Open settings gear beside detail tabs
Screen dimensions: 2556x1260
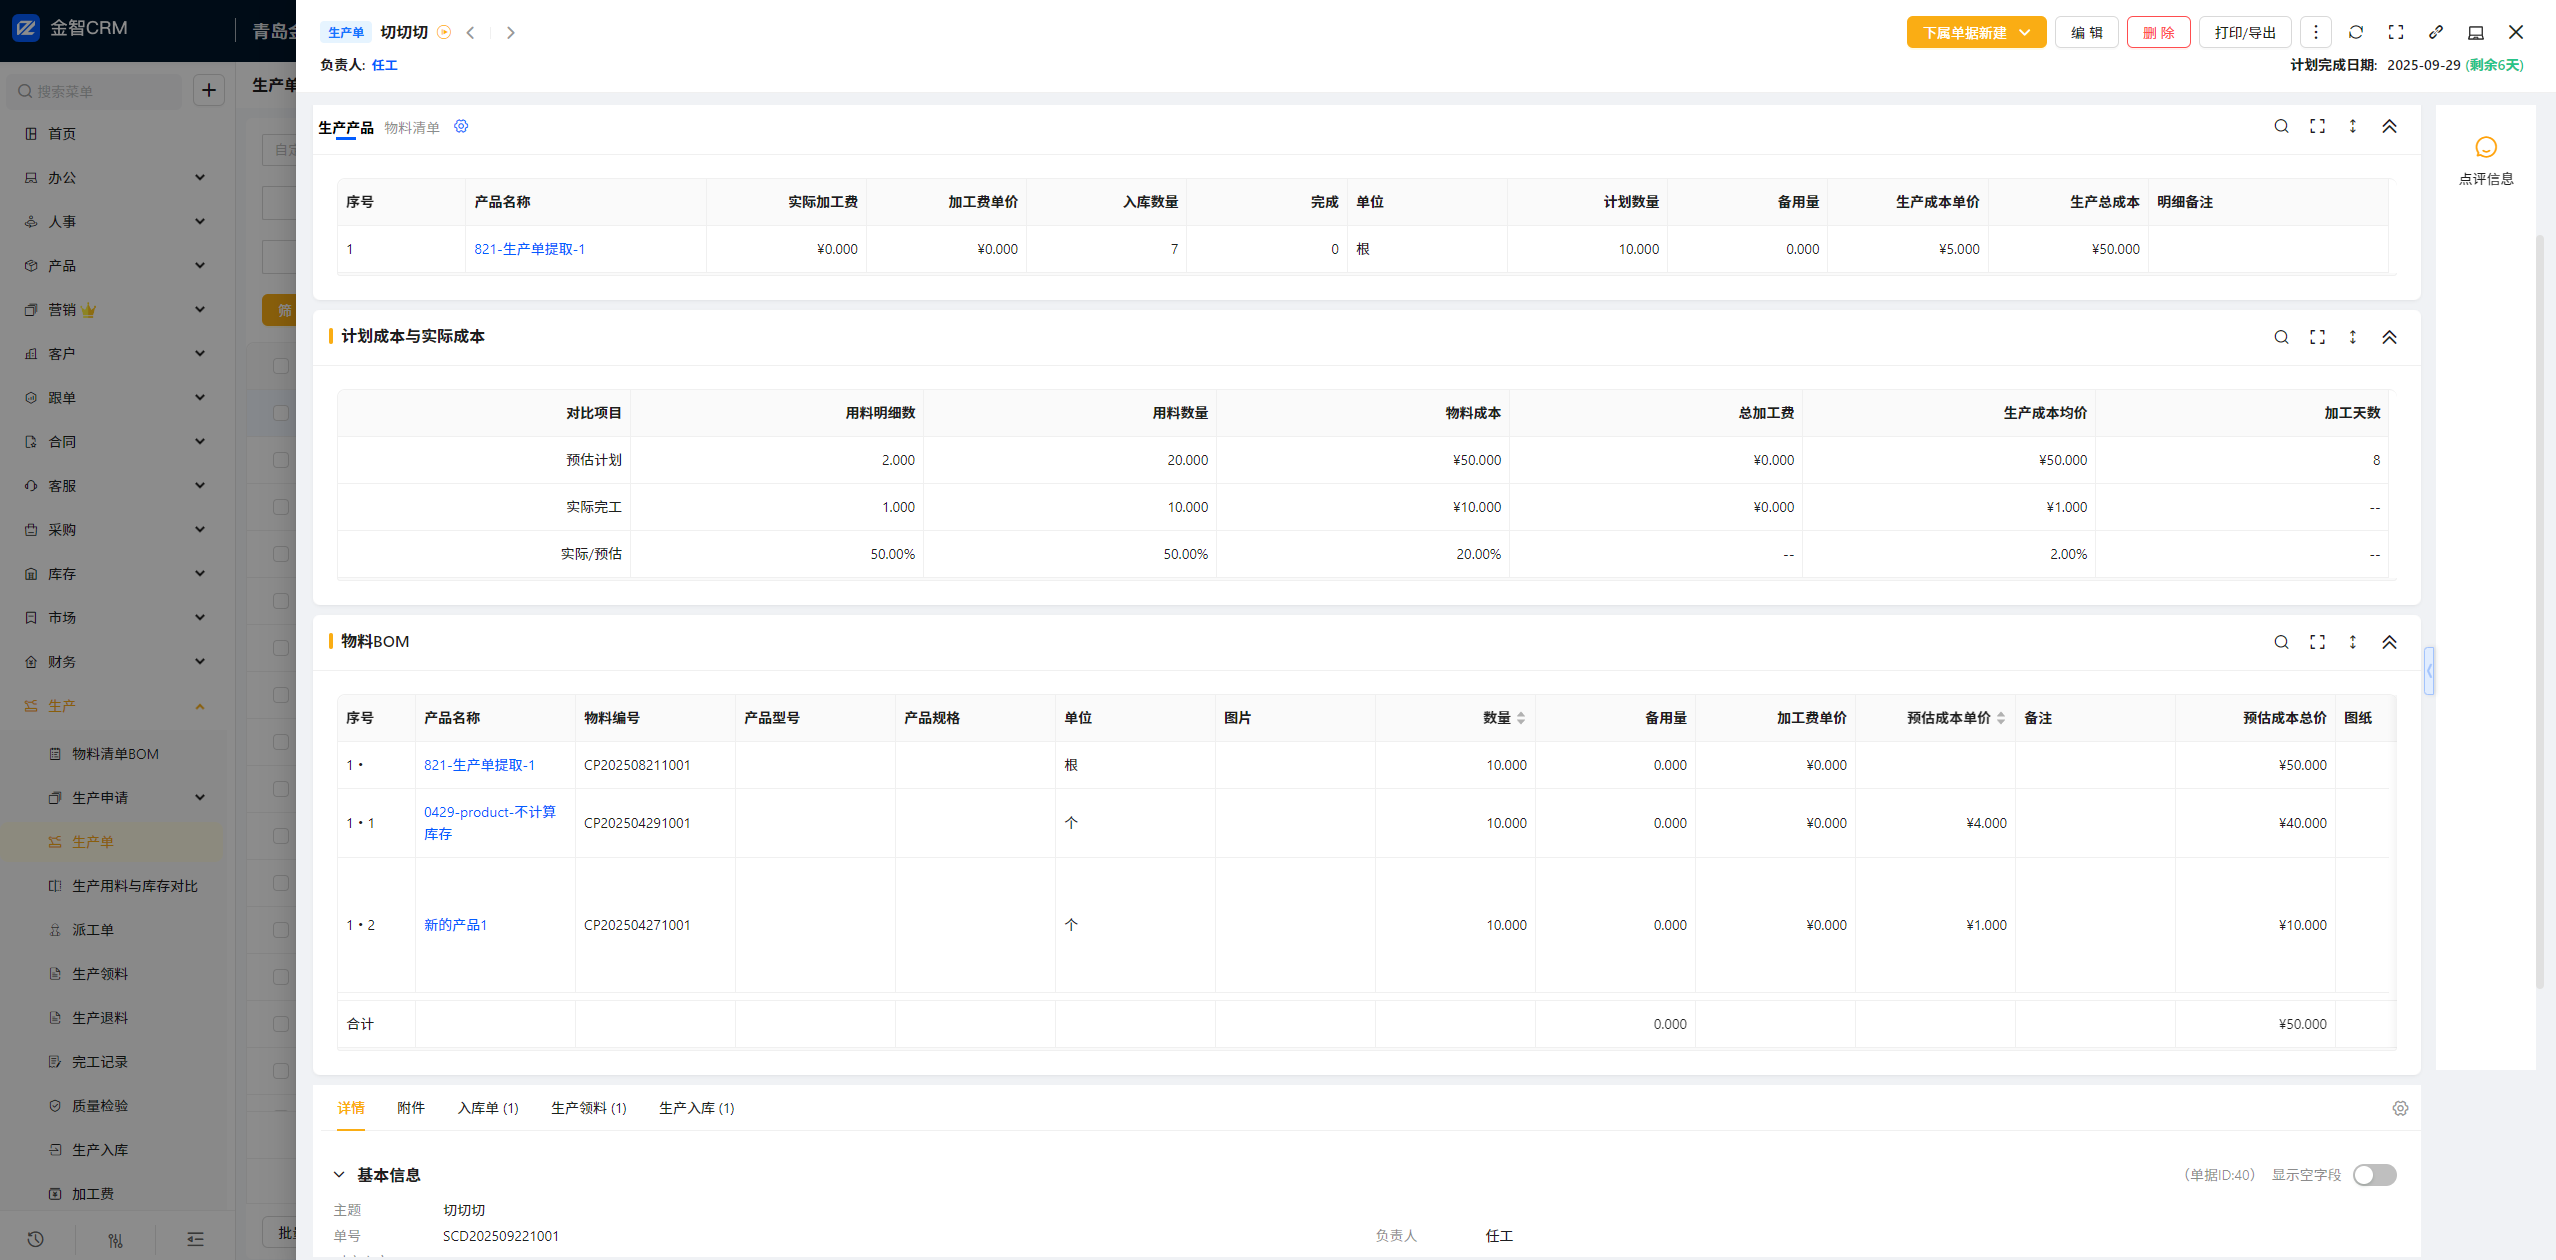[2400, 1108]
